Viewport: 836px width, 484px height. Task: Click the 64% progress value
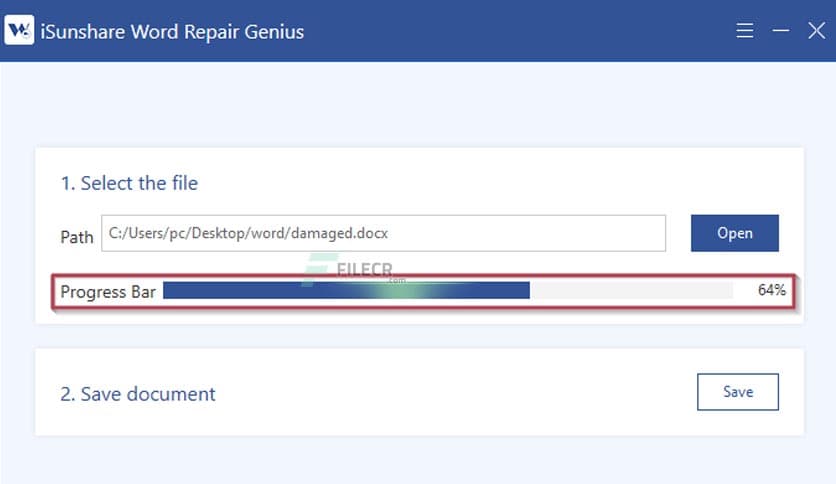(771, 290)
